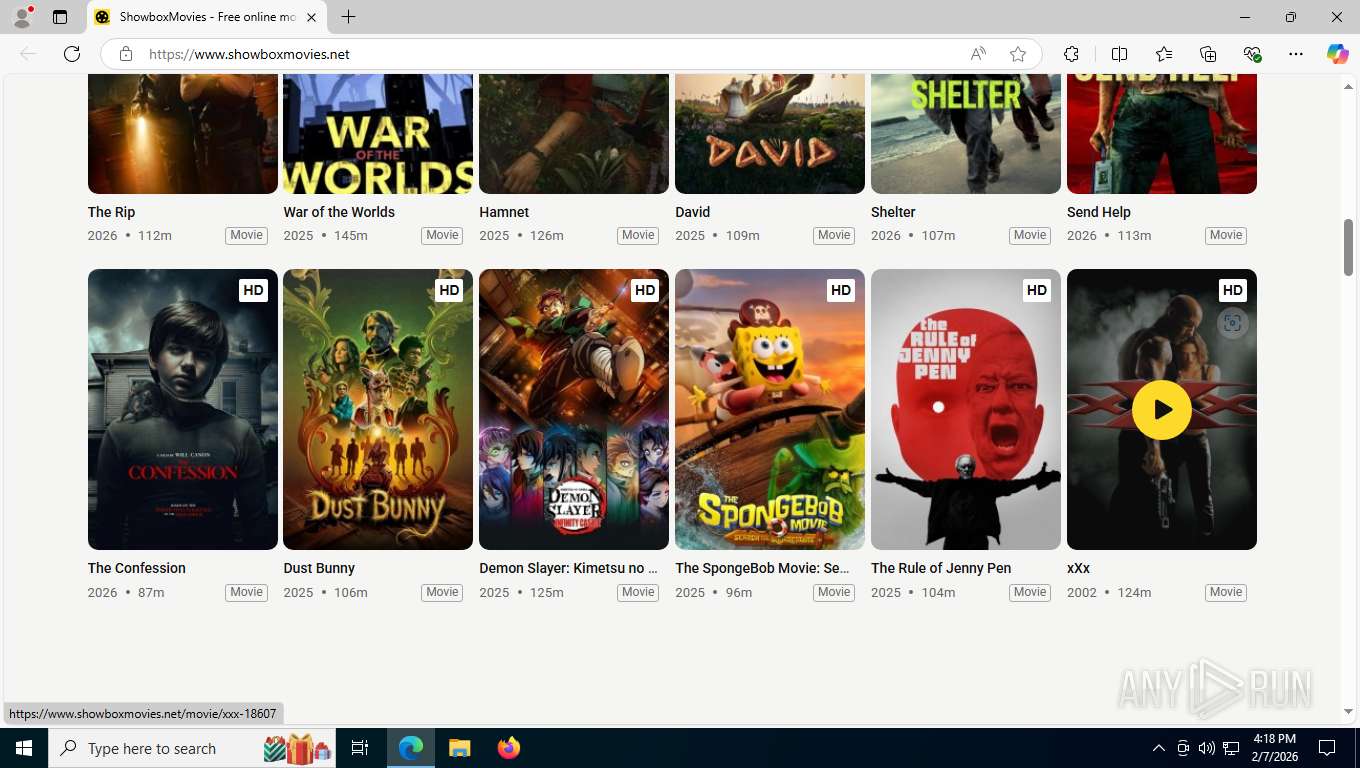The height and width of the screenshot is (768, 1360).
Task: Open network status tray icon
Action: [x=1231, y=748]
